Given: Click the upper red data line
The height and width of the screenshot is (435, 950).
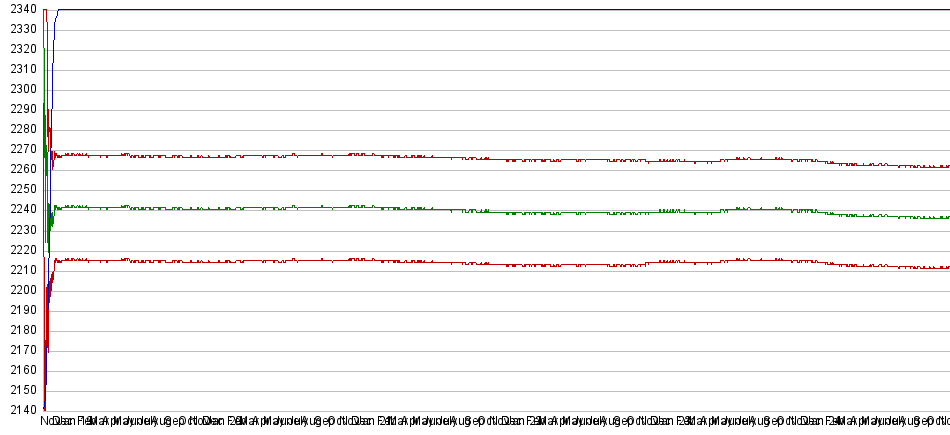Looking at the screenshot, I should 500,159.
